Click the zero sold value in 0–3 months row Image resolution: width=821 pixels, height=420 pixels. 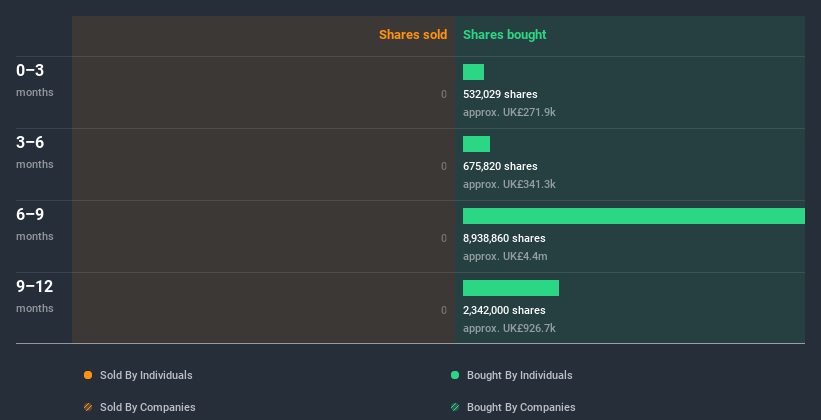pos(444,94)
